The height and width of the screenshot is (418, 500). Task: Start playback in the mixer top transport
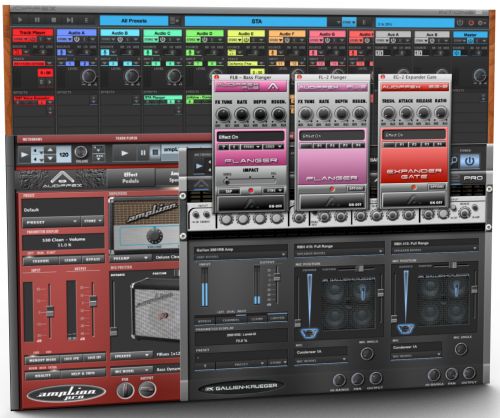click(x=20, y=20)
